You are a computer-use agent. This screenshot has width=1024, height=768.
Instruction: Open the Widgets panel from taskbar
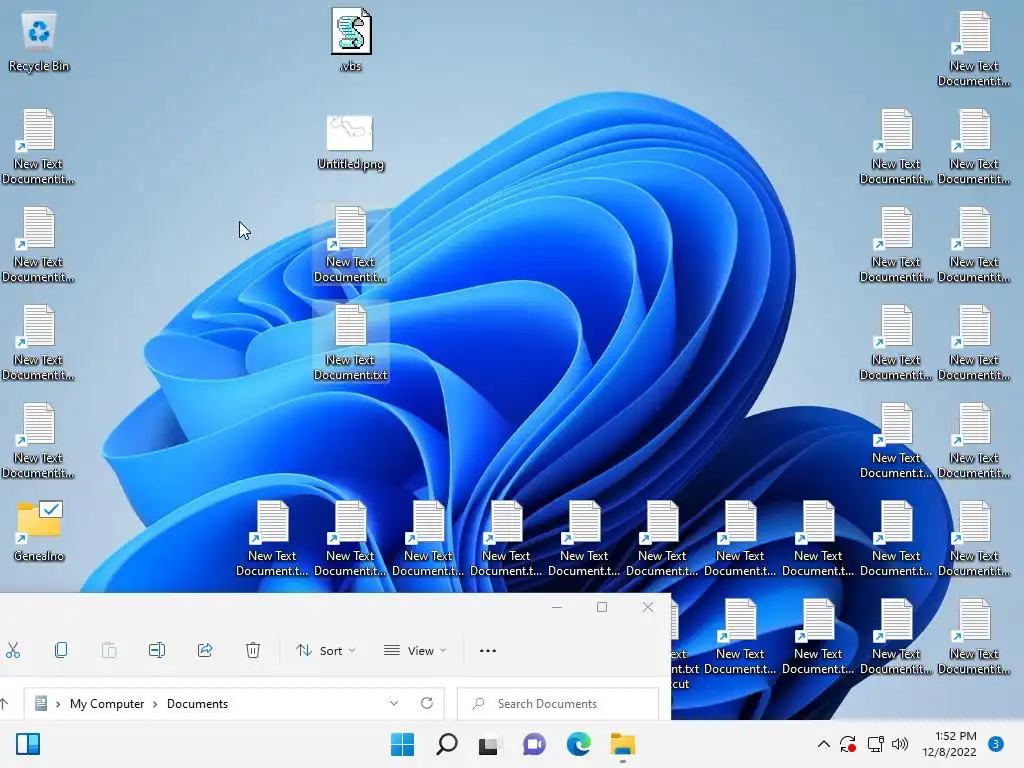tap(28, 744)
